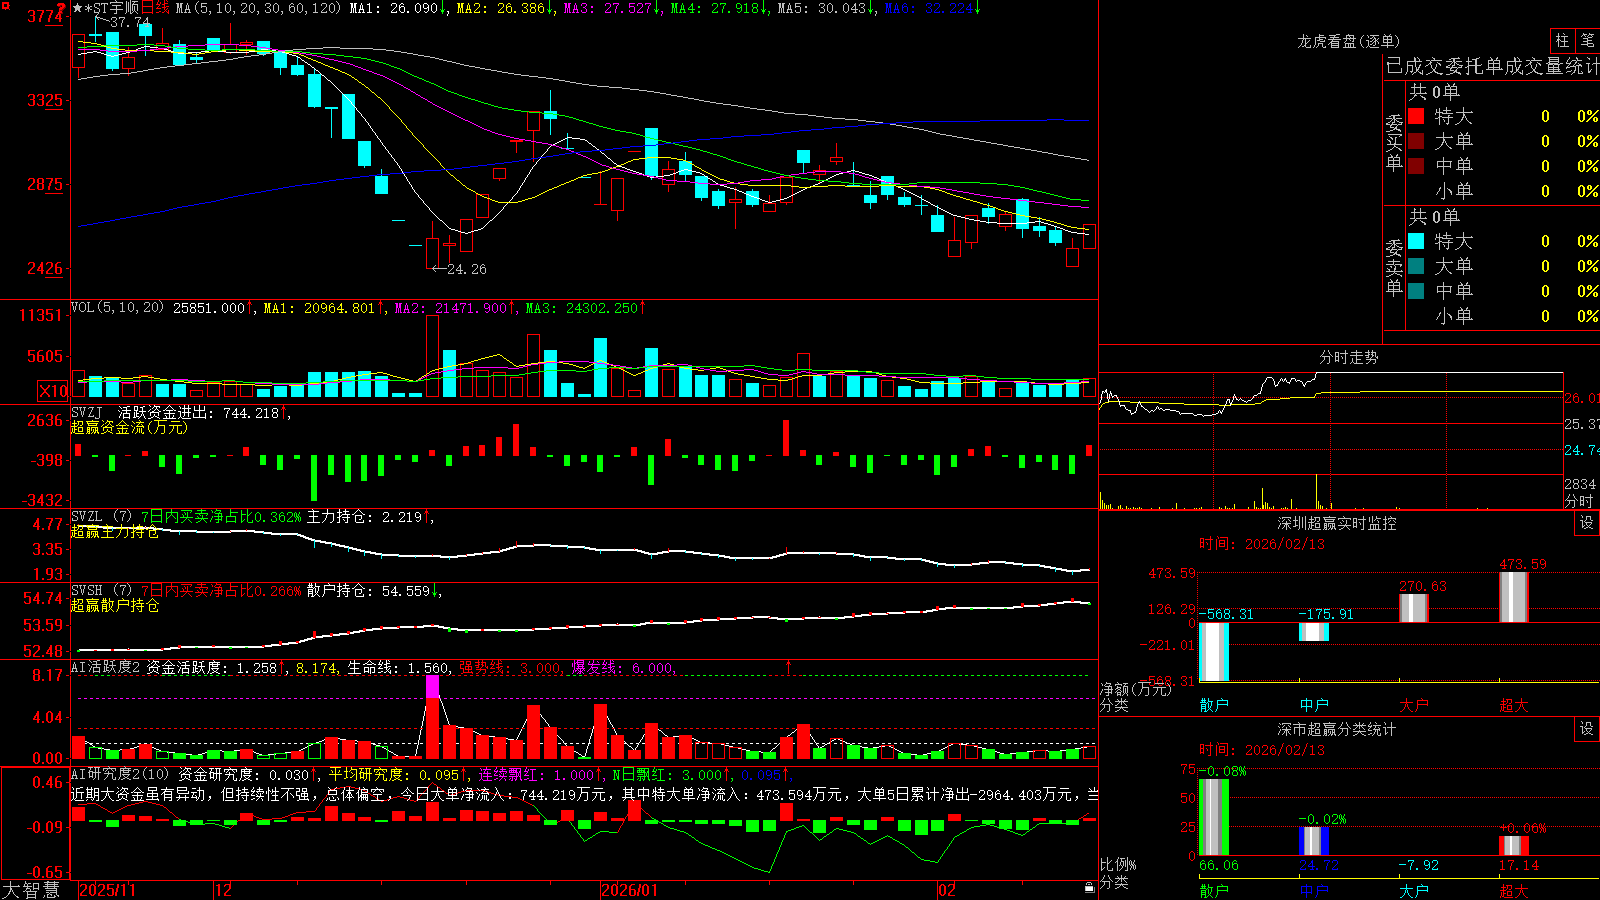Click the 超赢散户持仓 label

click(x=115, y=605)
